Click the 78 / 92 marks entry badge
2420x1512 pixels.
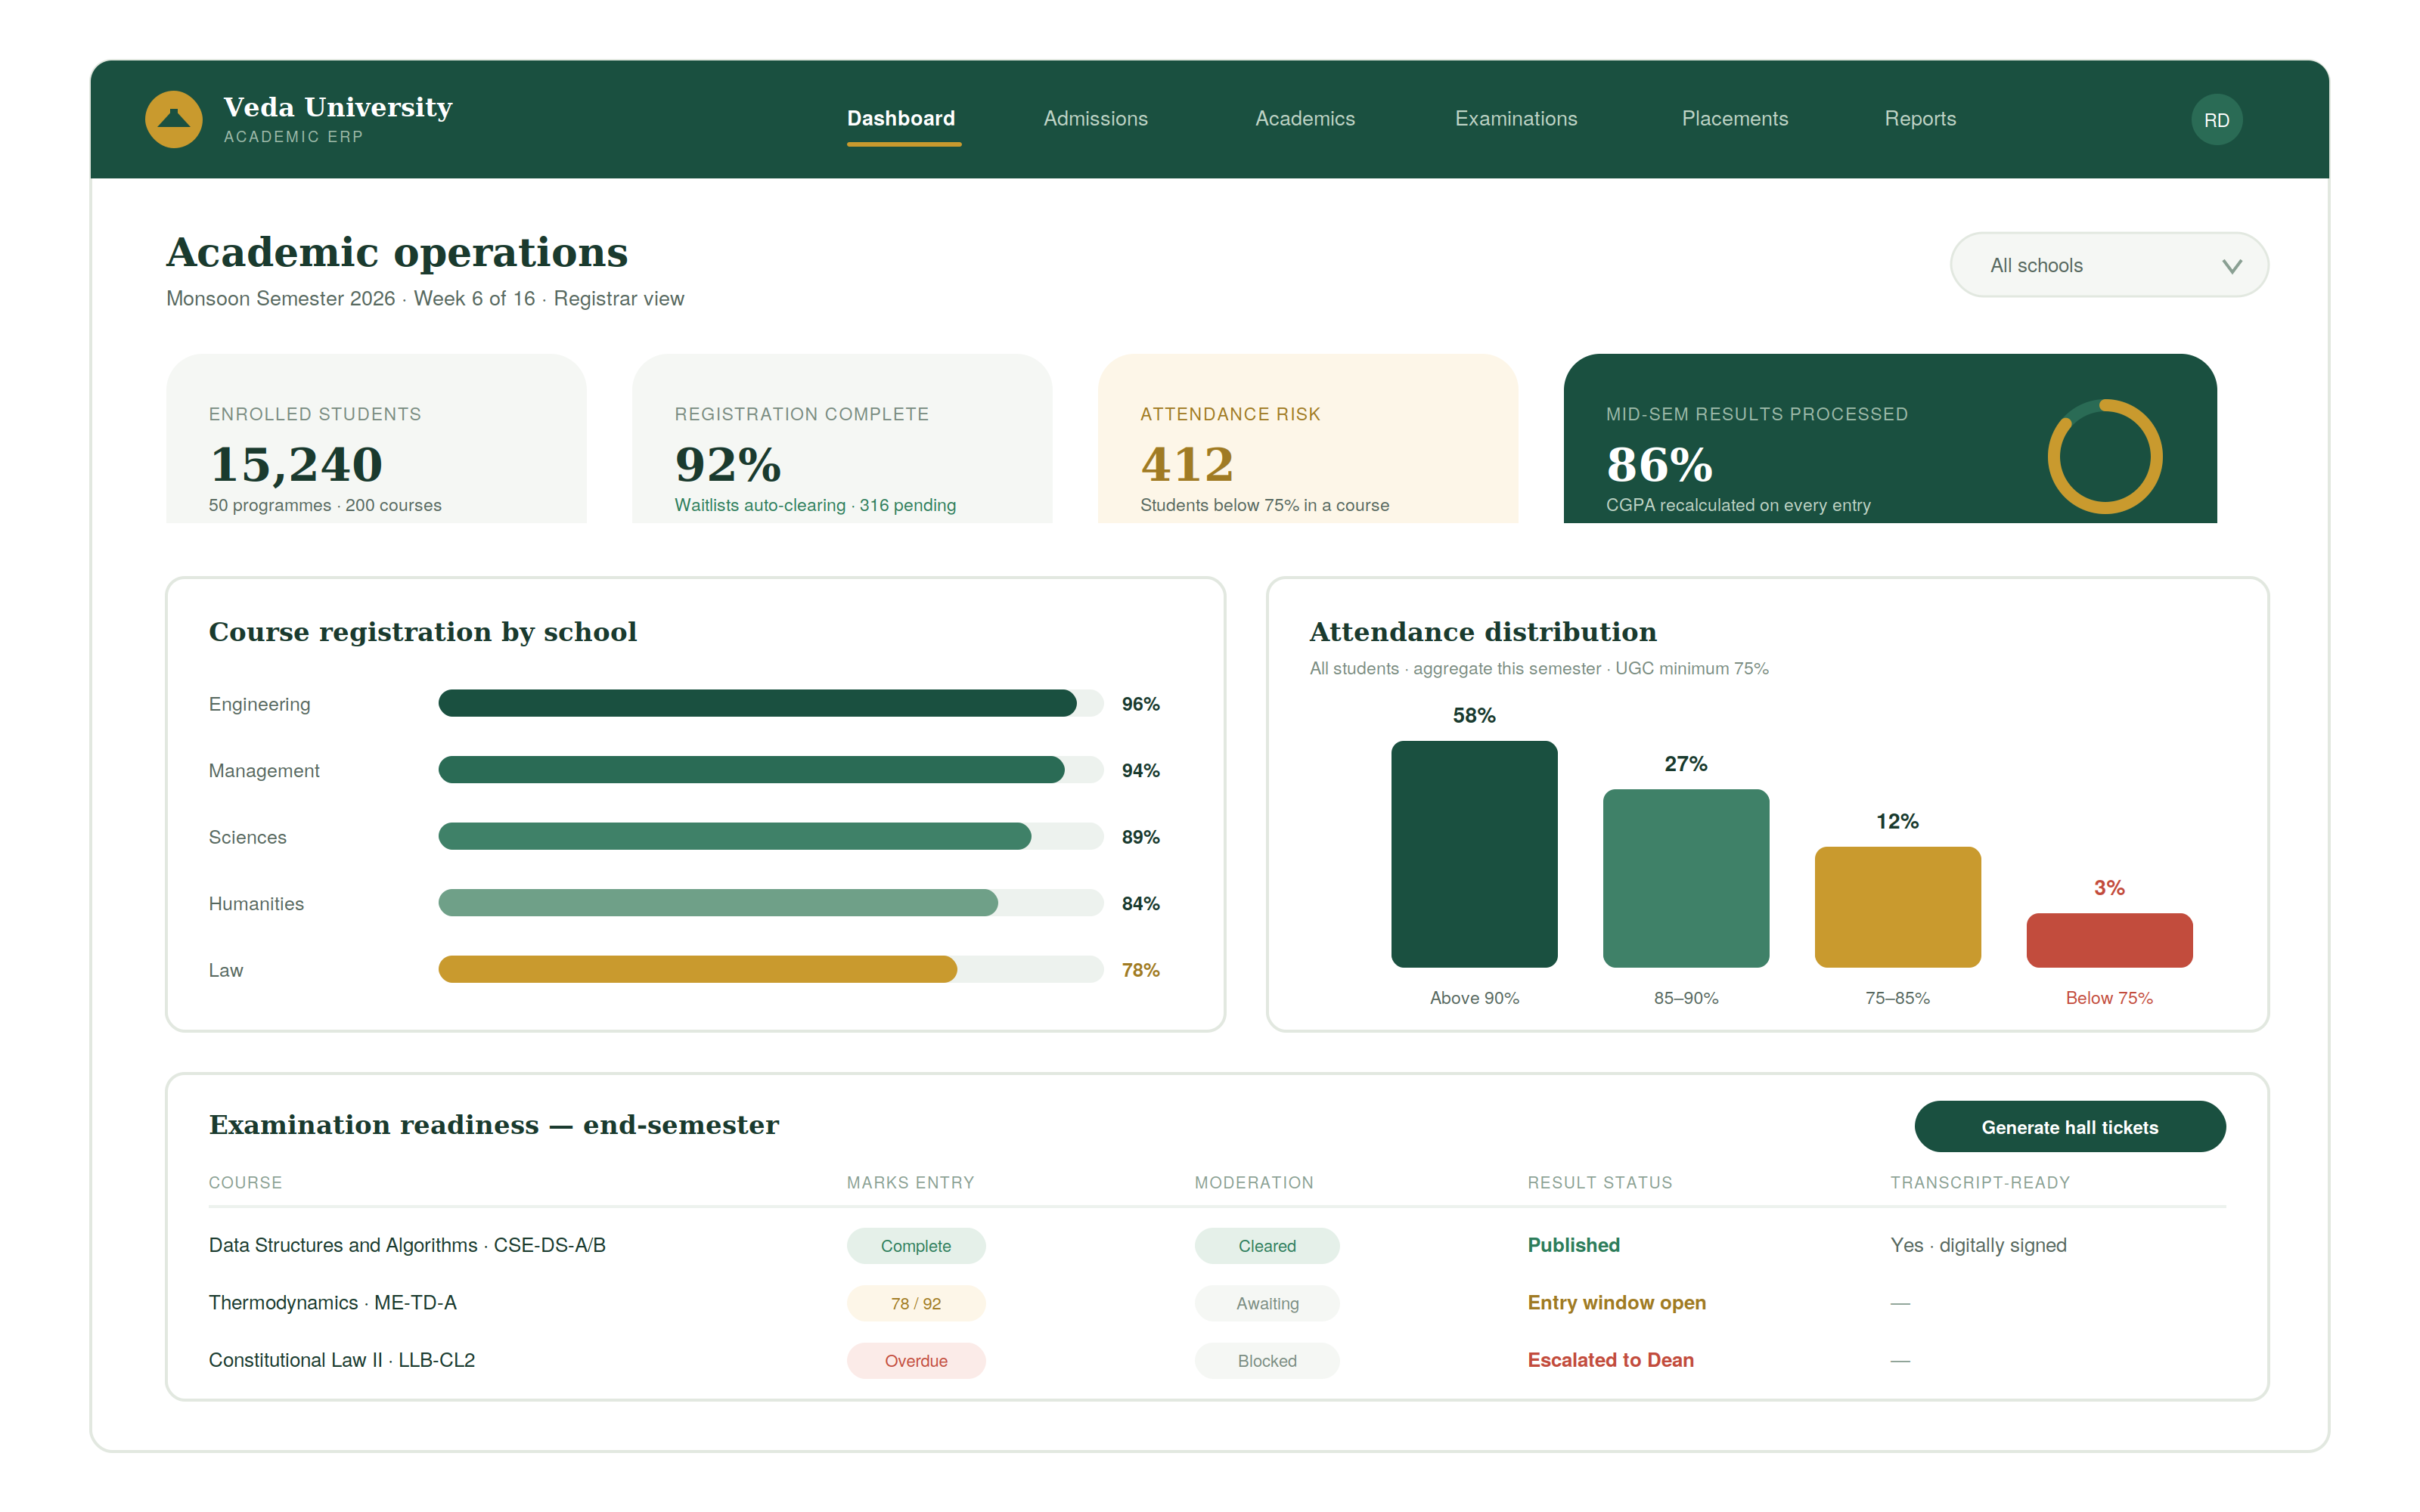(x=916, y=1303)
